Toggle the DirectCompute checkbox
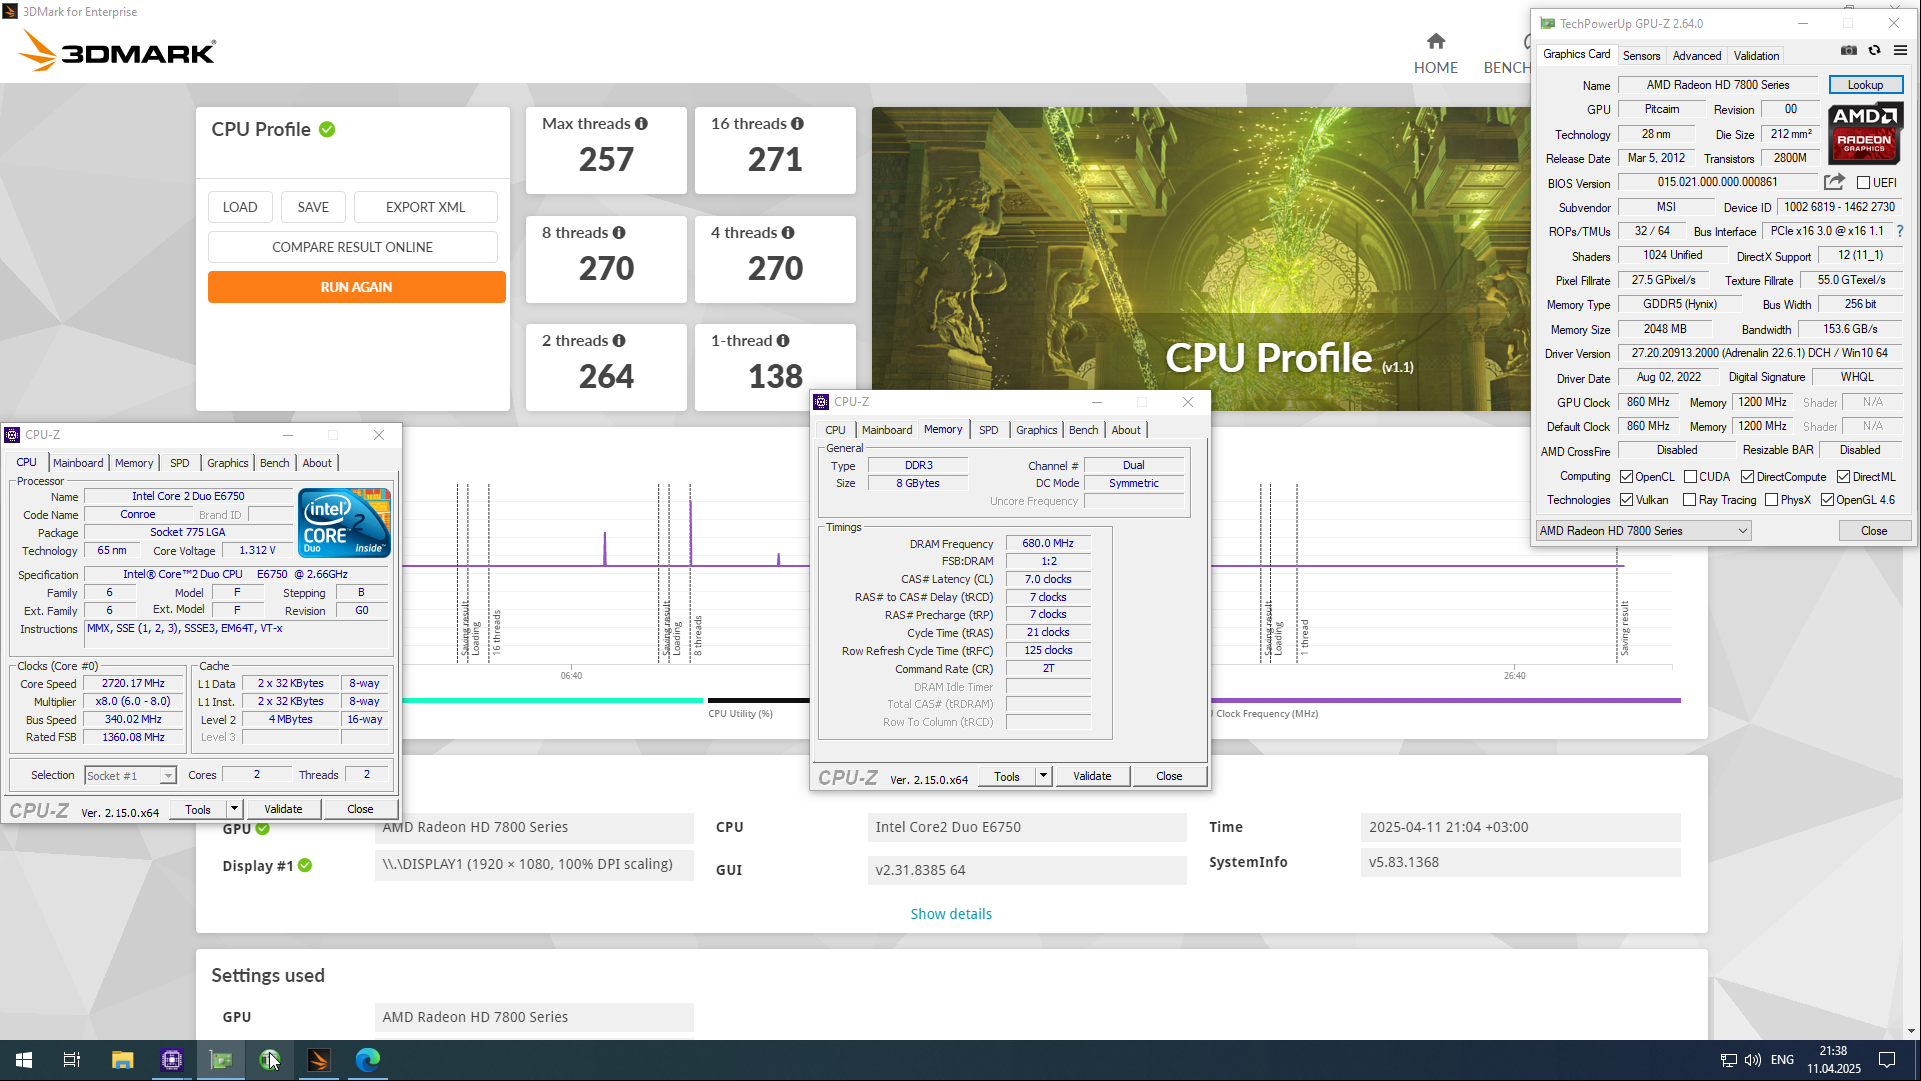1921x1081 pixels. (x=1748, y=477)
